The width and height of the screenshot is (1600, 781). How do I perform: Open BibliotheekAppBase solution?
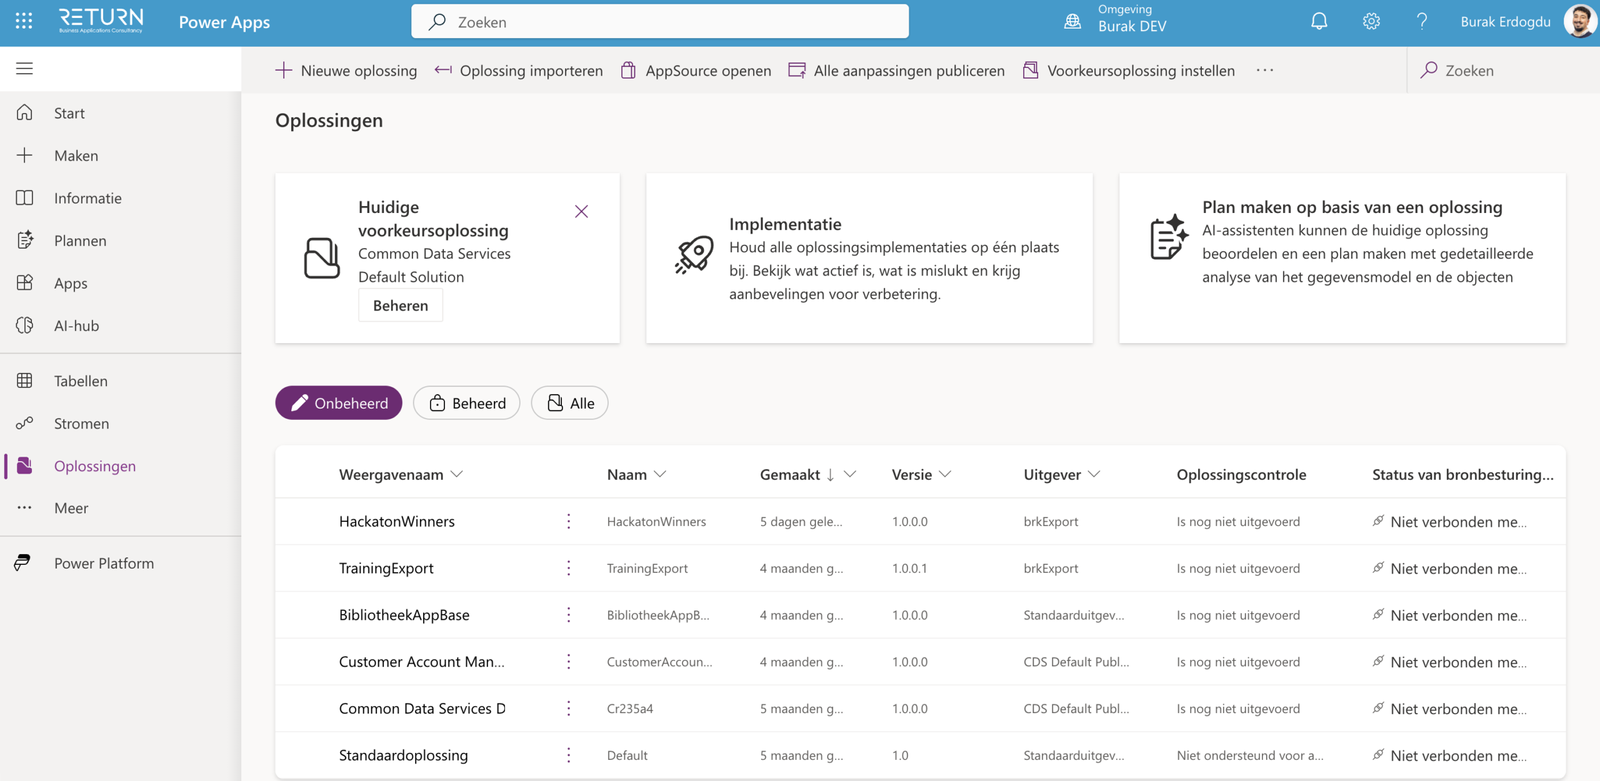(x=404, y=615)
